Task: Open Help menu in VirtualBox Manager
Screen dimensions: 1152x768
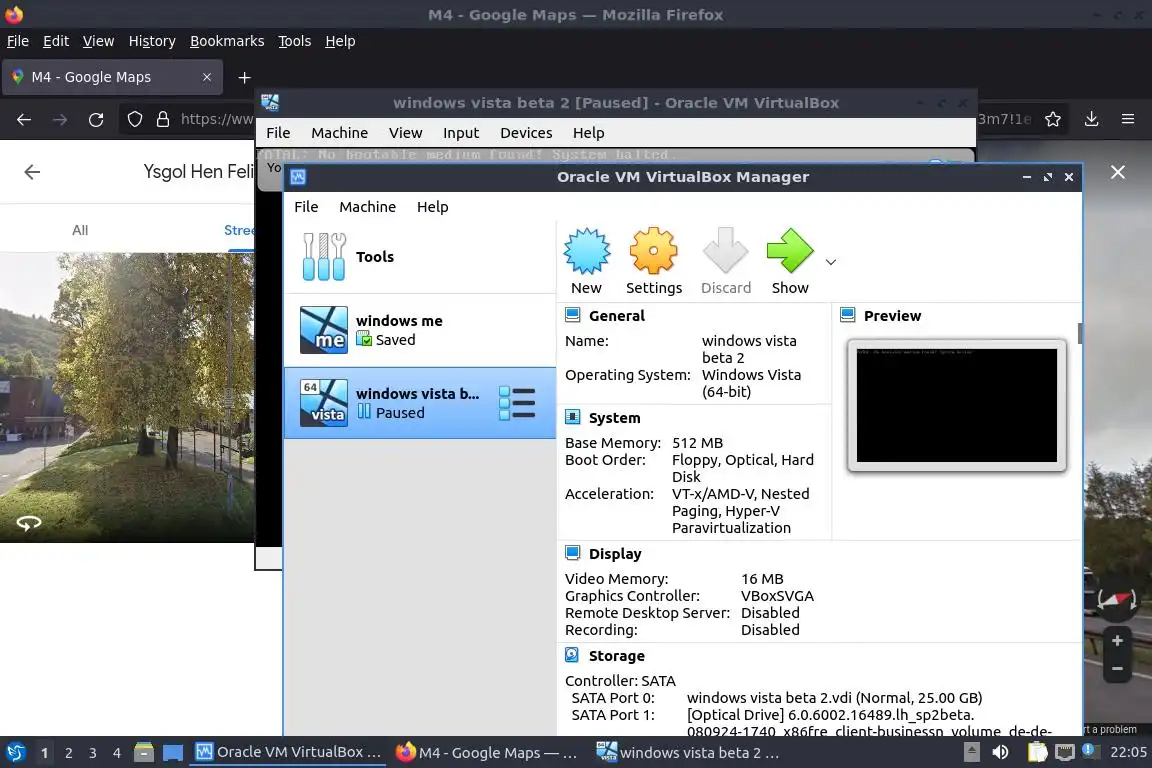Action: coord(432,207)
